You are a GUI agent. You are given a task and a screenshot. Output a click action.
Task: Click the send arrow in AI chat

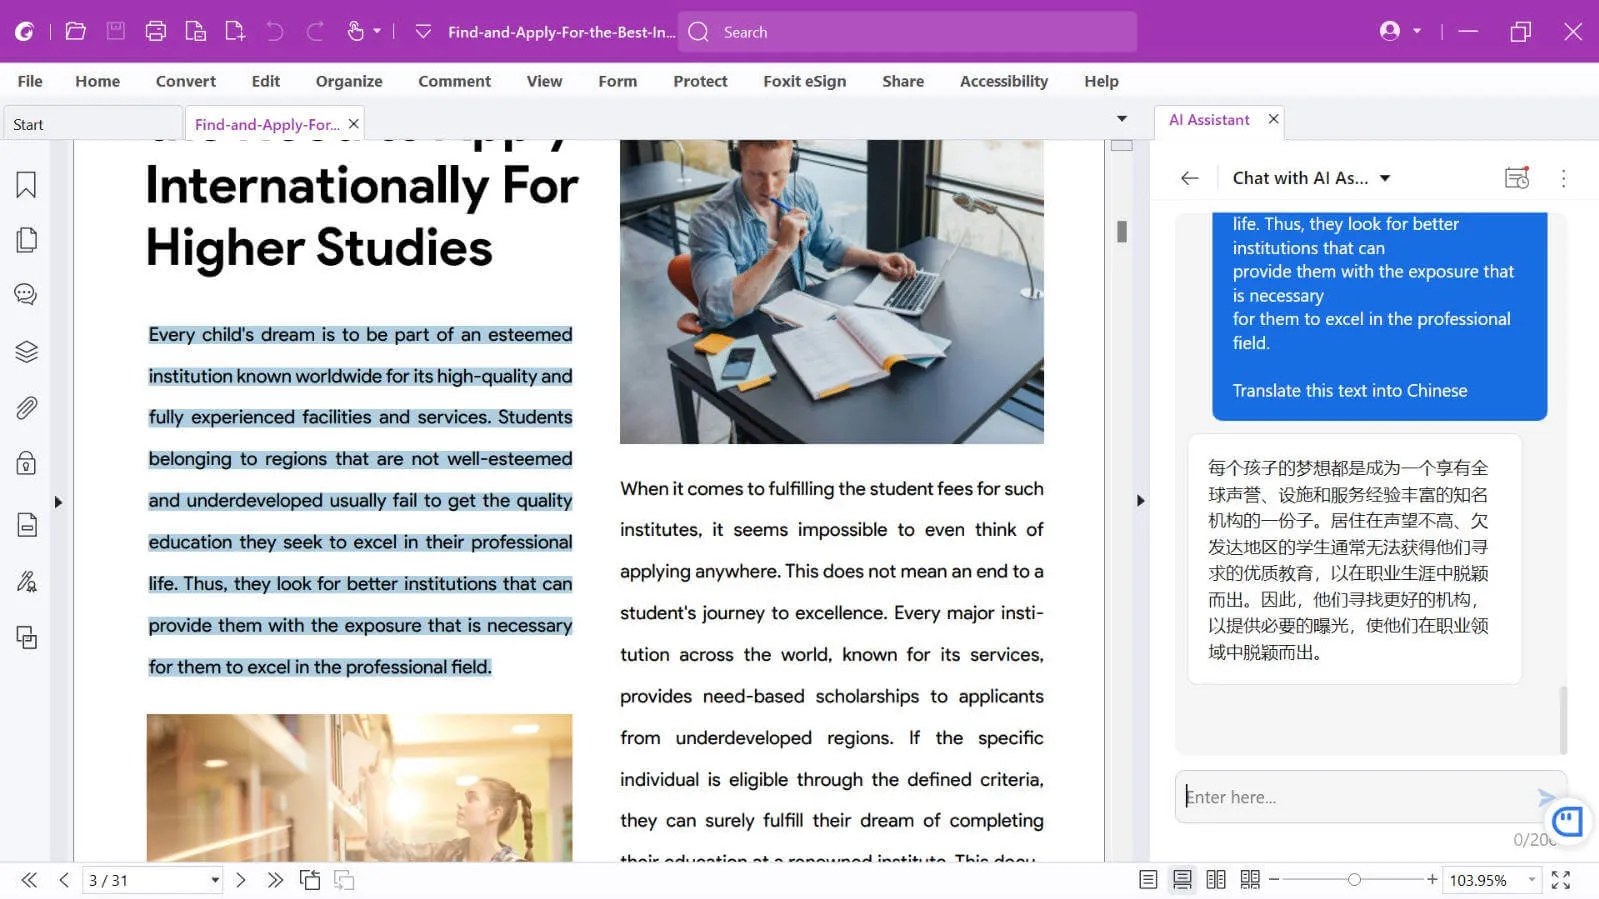click(x=1546, y=797)
